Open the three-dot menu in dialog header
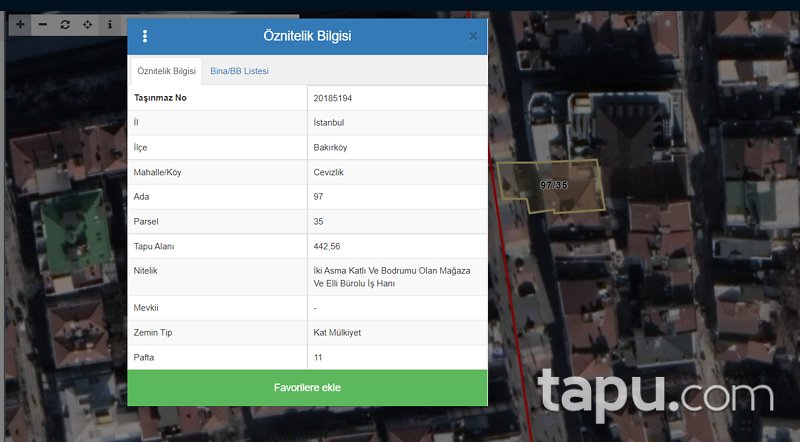The height and width of the screenshot is (442, 800). click(145, 36)
